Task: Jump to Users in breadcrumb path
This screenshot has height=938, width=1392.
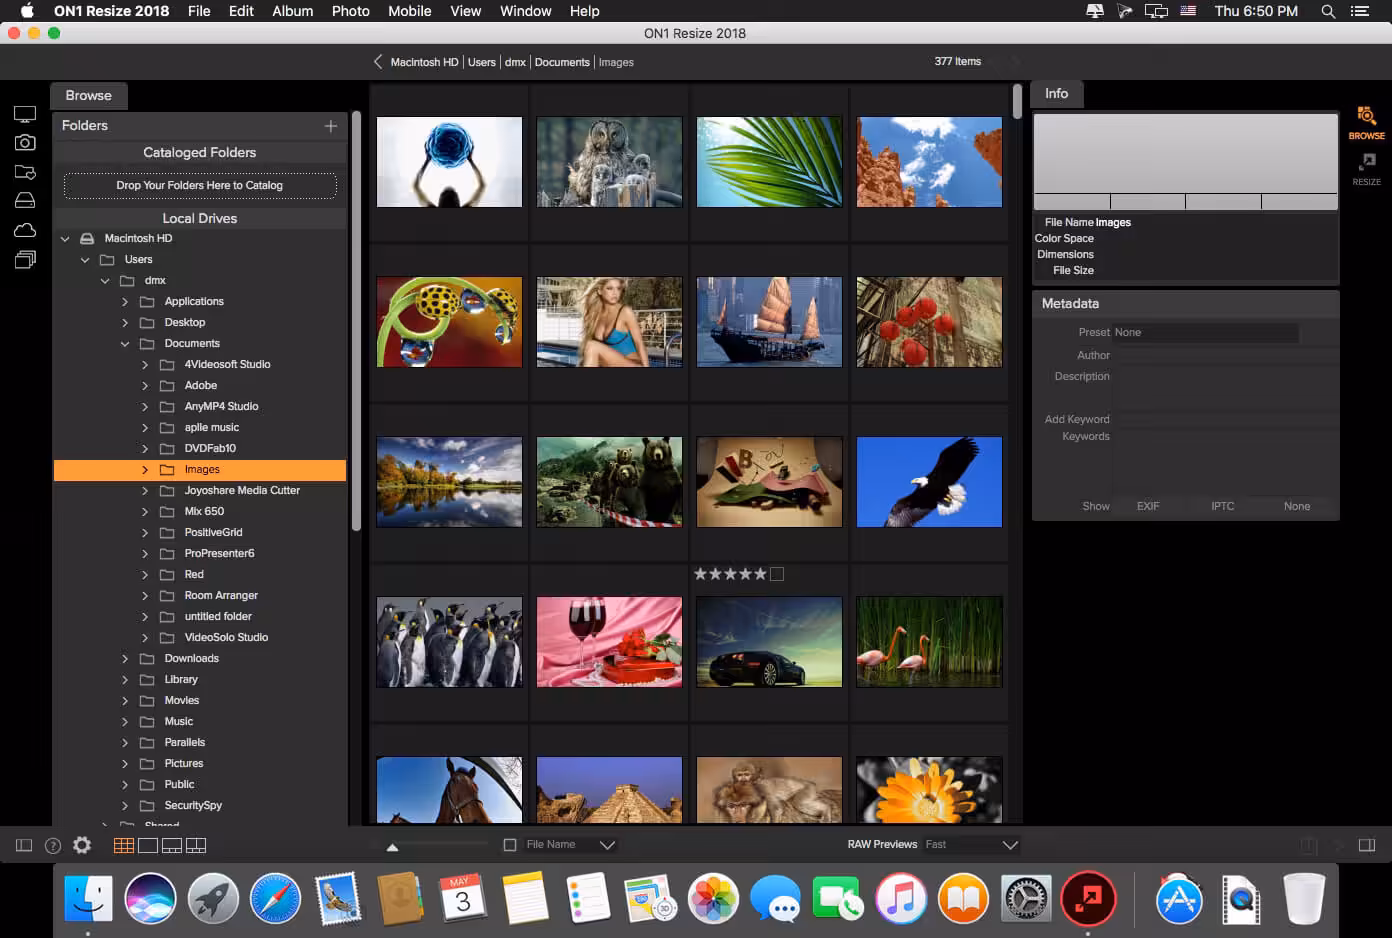Action: pyautogui.click(x=482, y=62)
